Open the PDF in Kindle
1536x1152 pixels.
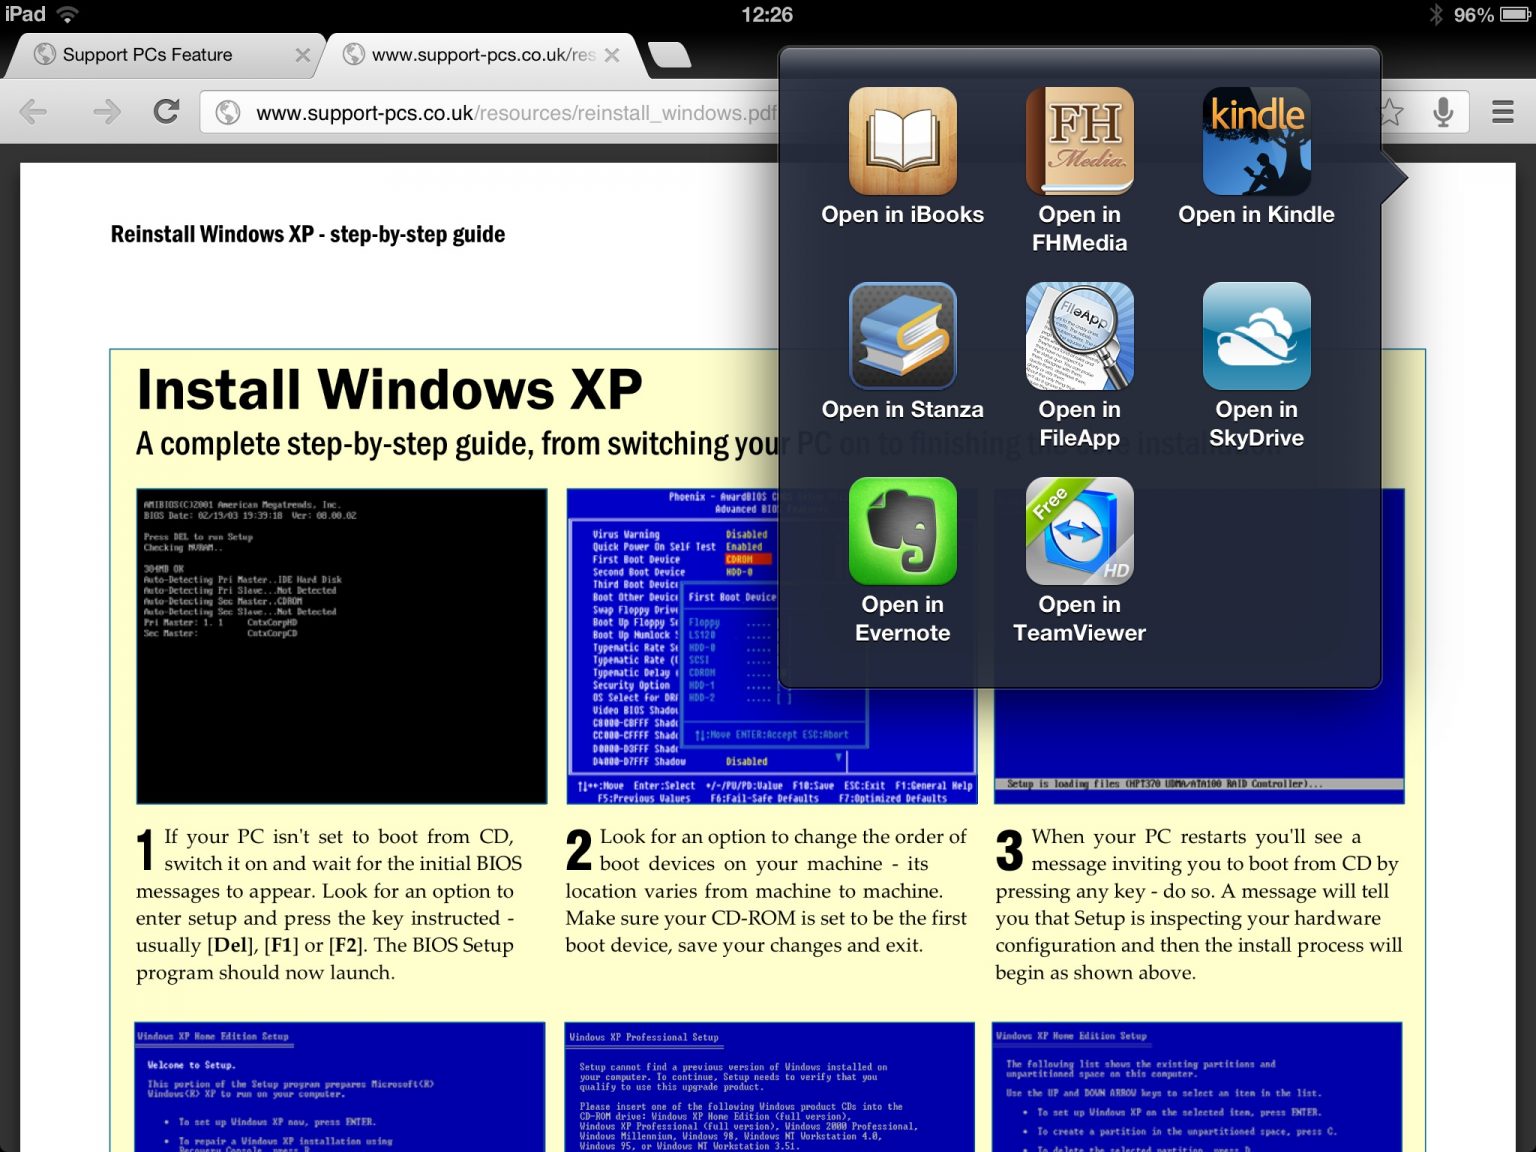(x=1256, y=157)
